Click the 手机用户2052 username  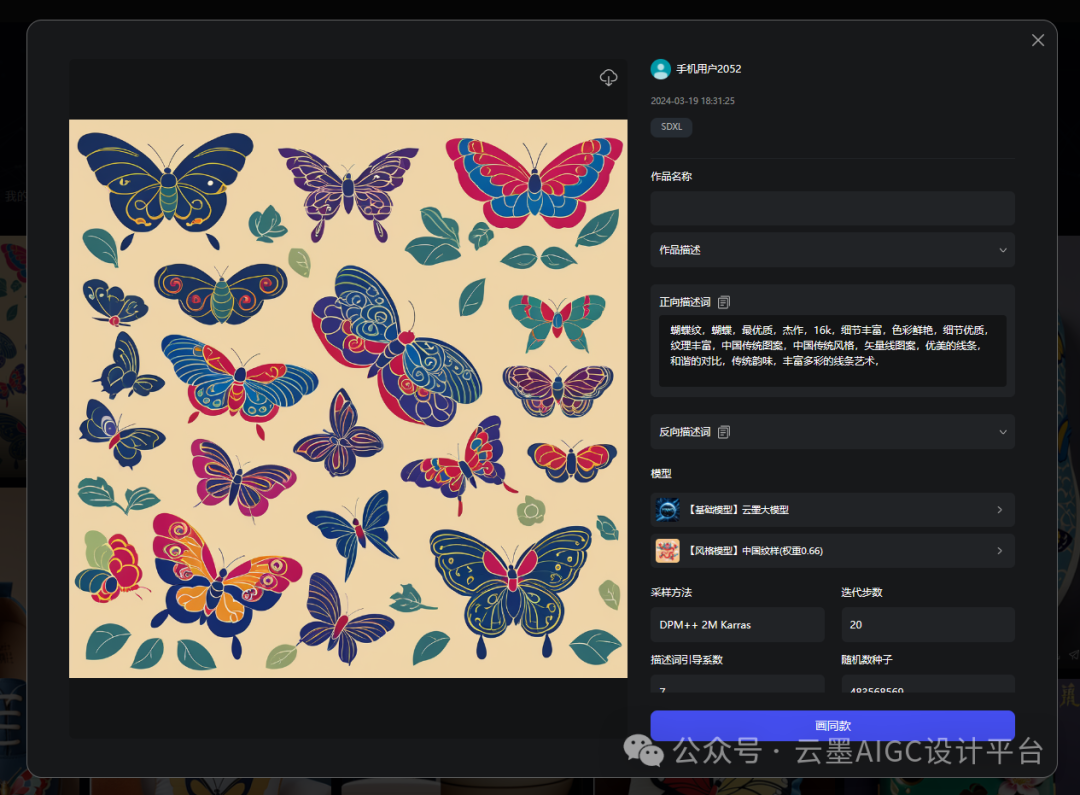(709, 69)
